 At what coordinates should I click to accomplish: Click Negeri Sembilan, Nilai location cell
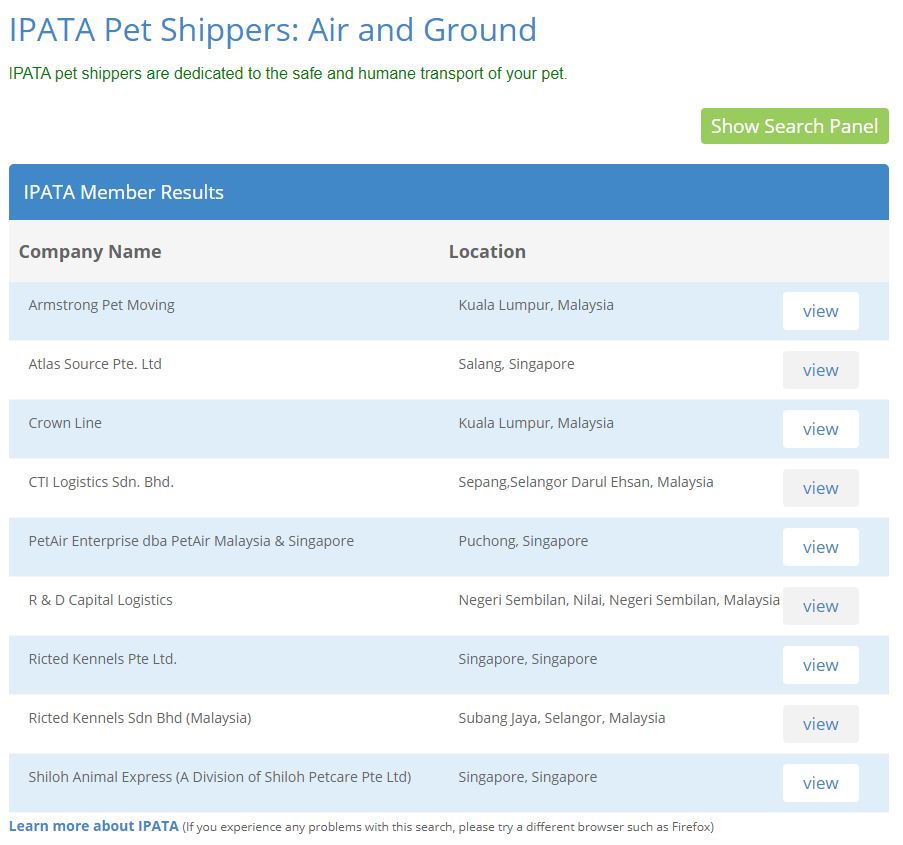(619, 600)
